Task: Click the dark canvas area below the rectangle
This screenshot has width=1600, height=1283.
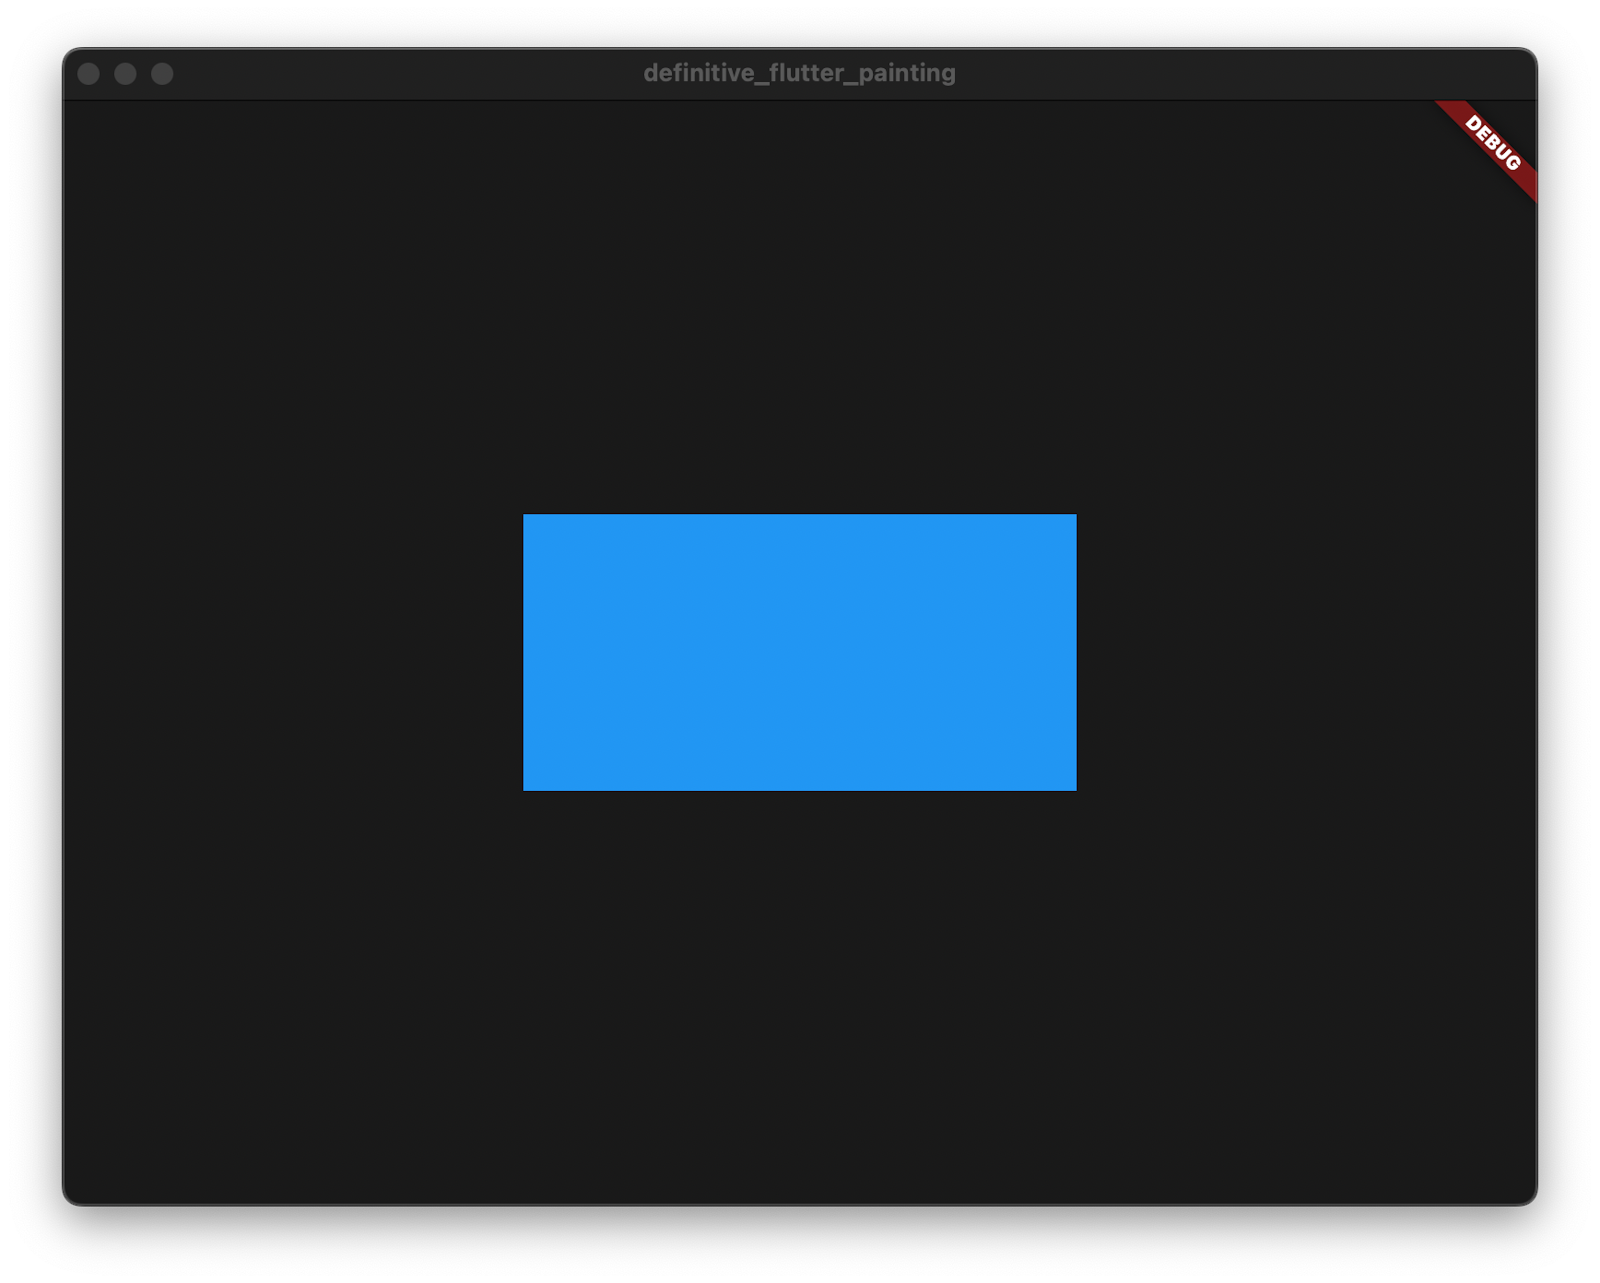Action: tap(800, 1000)
